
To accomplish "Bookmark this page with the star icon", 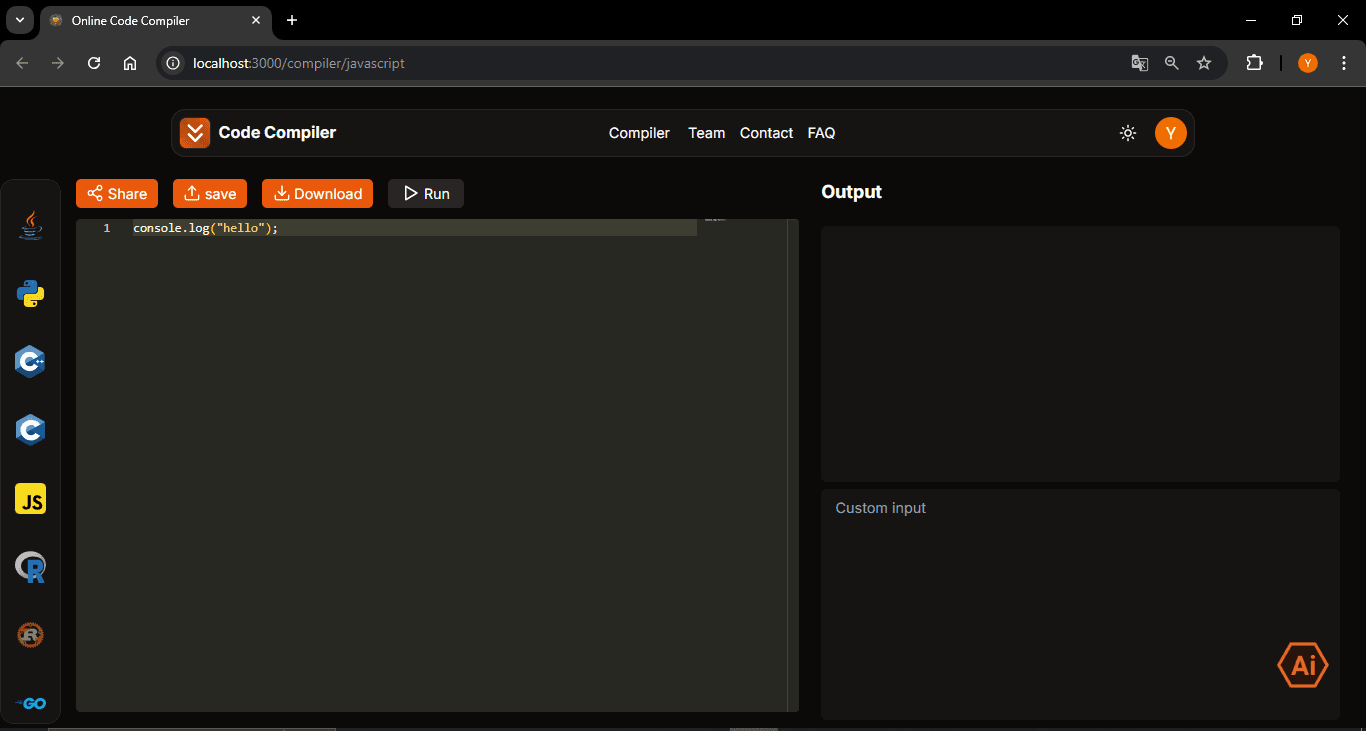I will point(1204,63).
